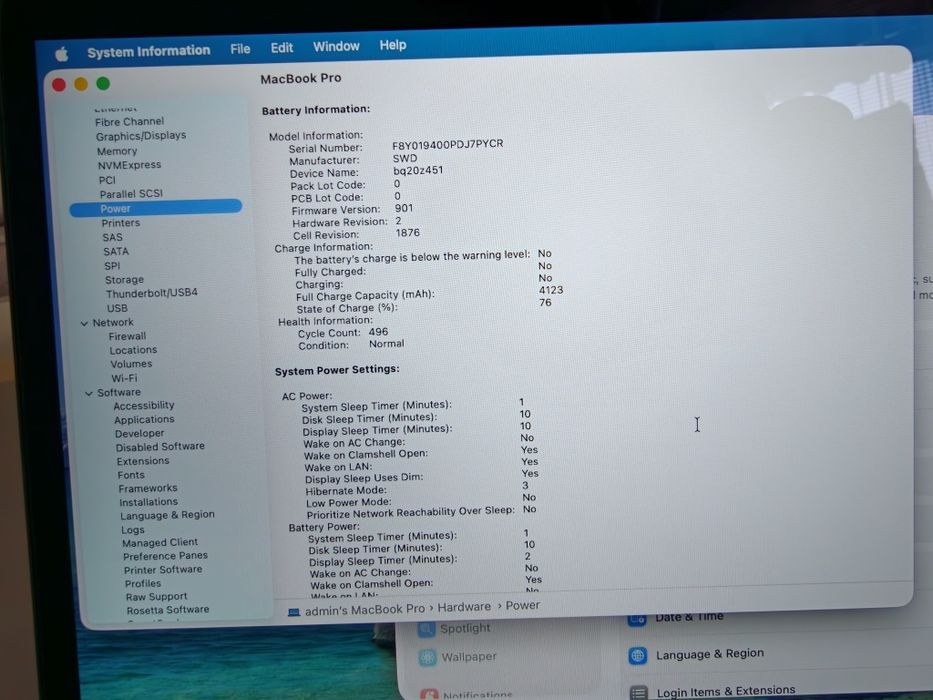Click the Cell Revision value 1876
The height and width of the screenshot is (700, 933).
(408, 233)
